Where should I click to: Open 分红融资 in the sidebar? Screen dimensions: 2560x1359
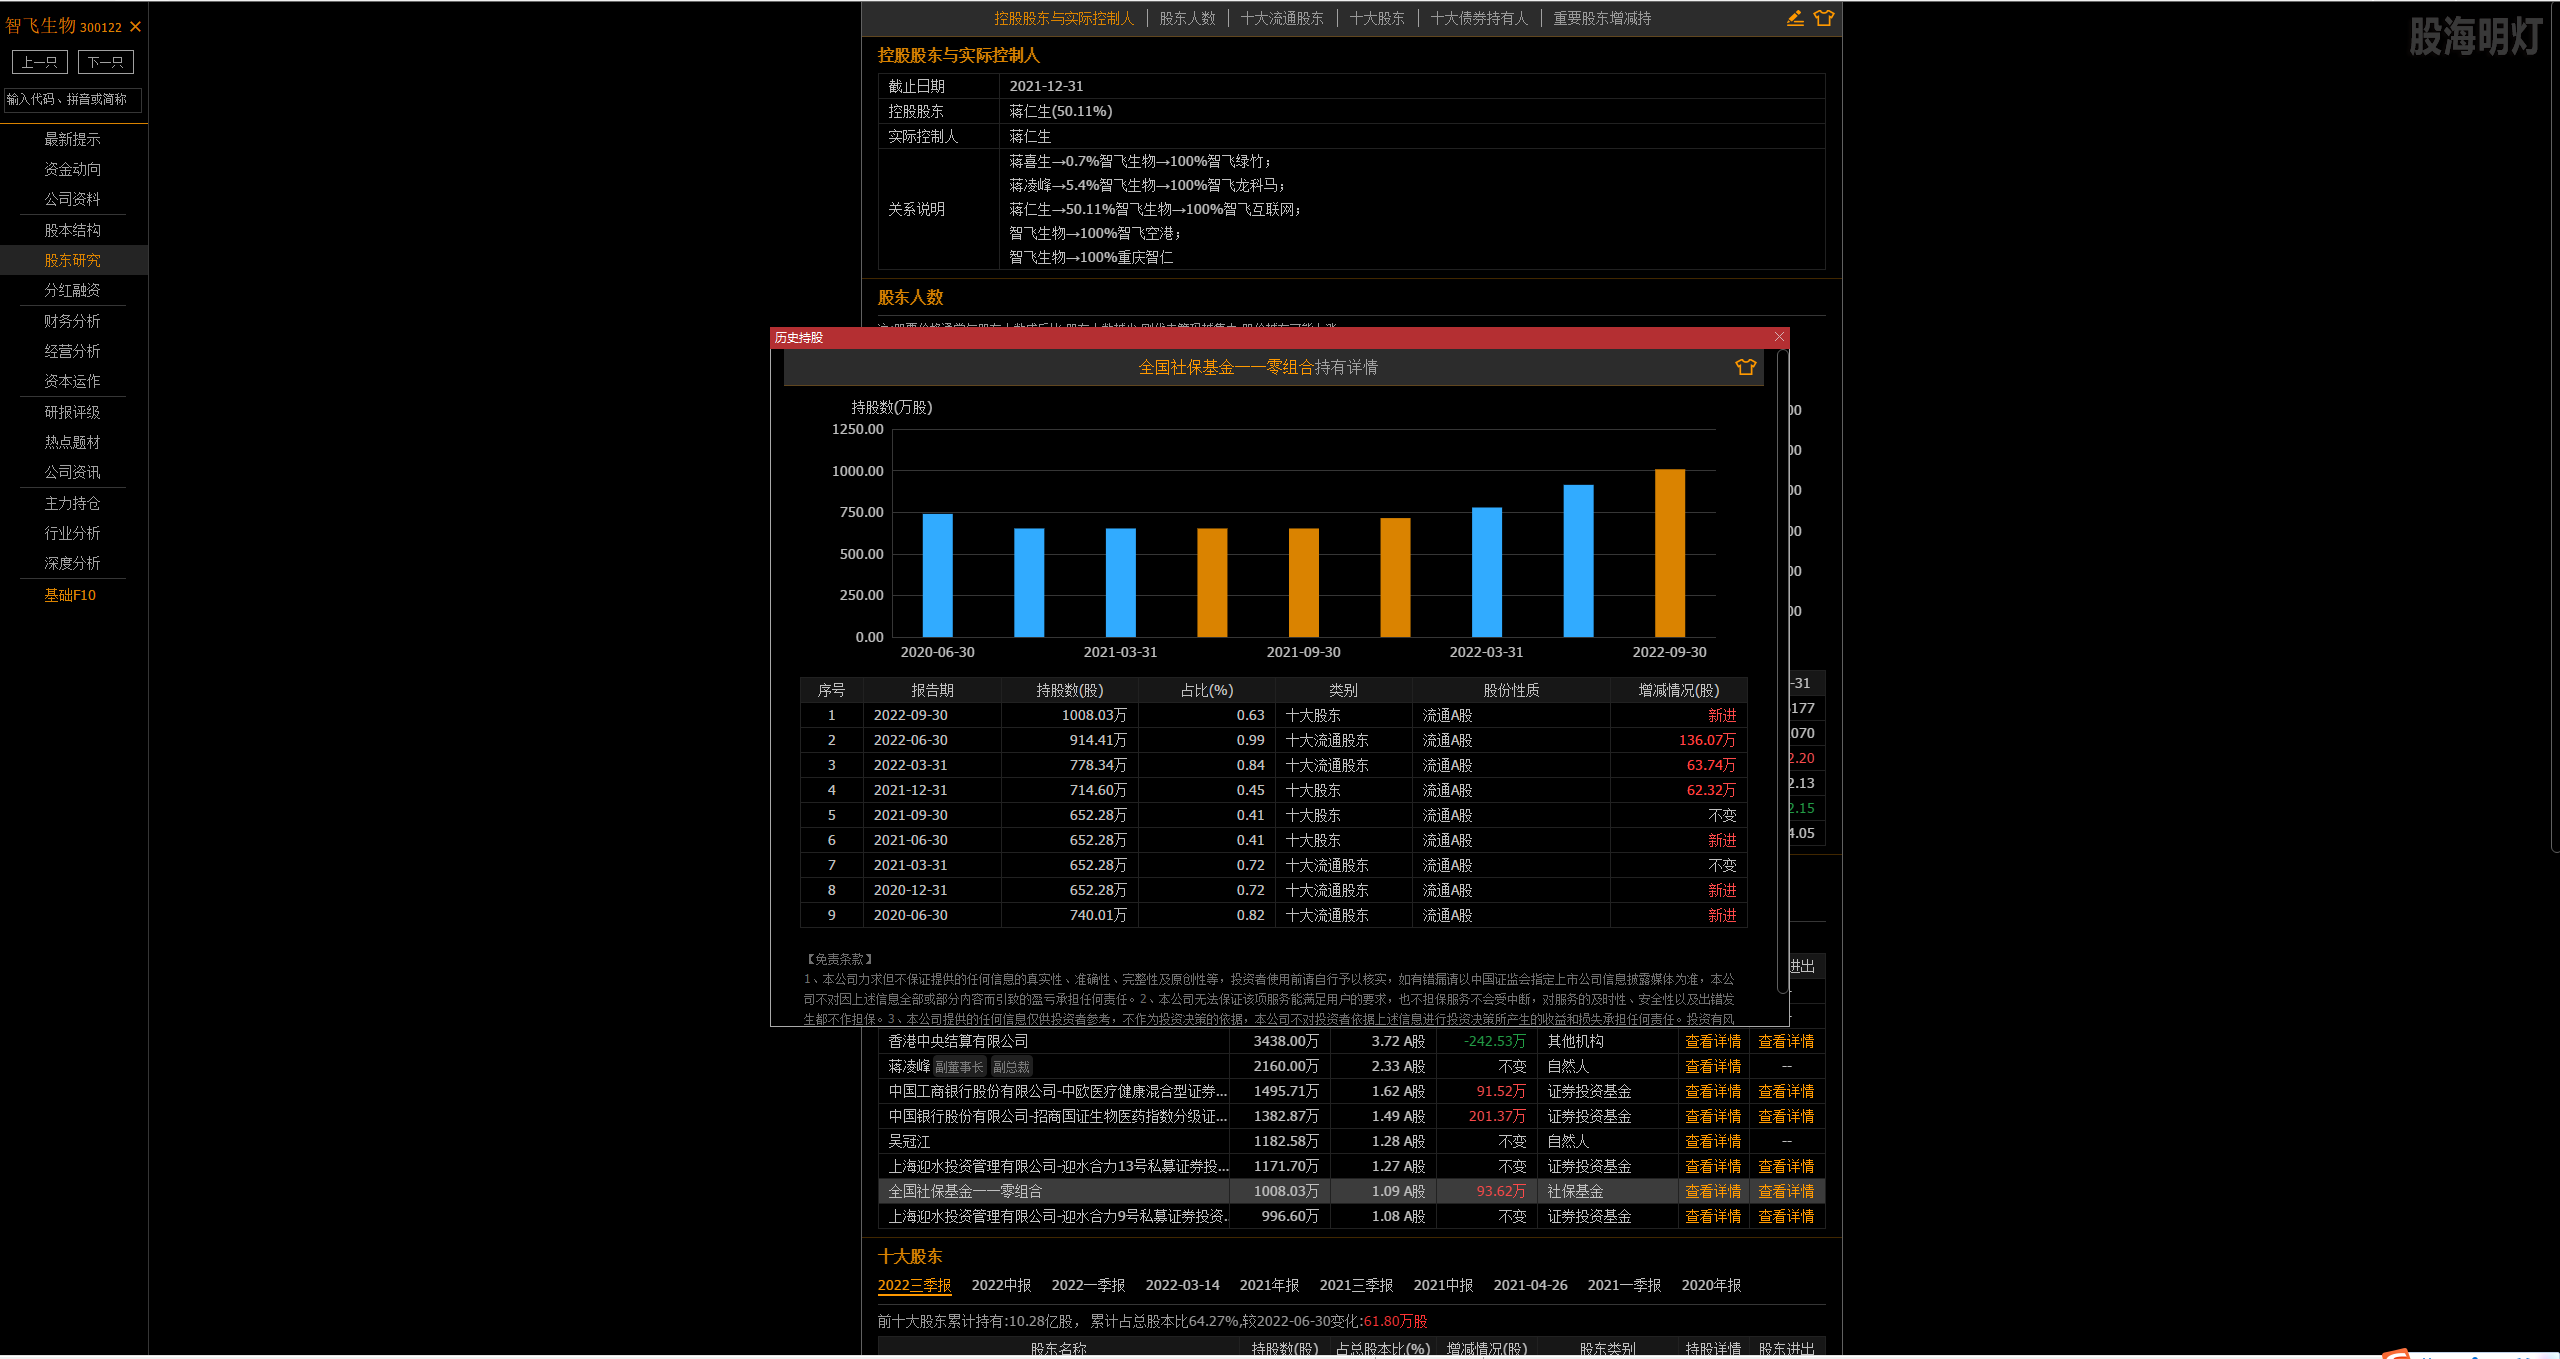pos(72,290)
